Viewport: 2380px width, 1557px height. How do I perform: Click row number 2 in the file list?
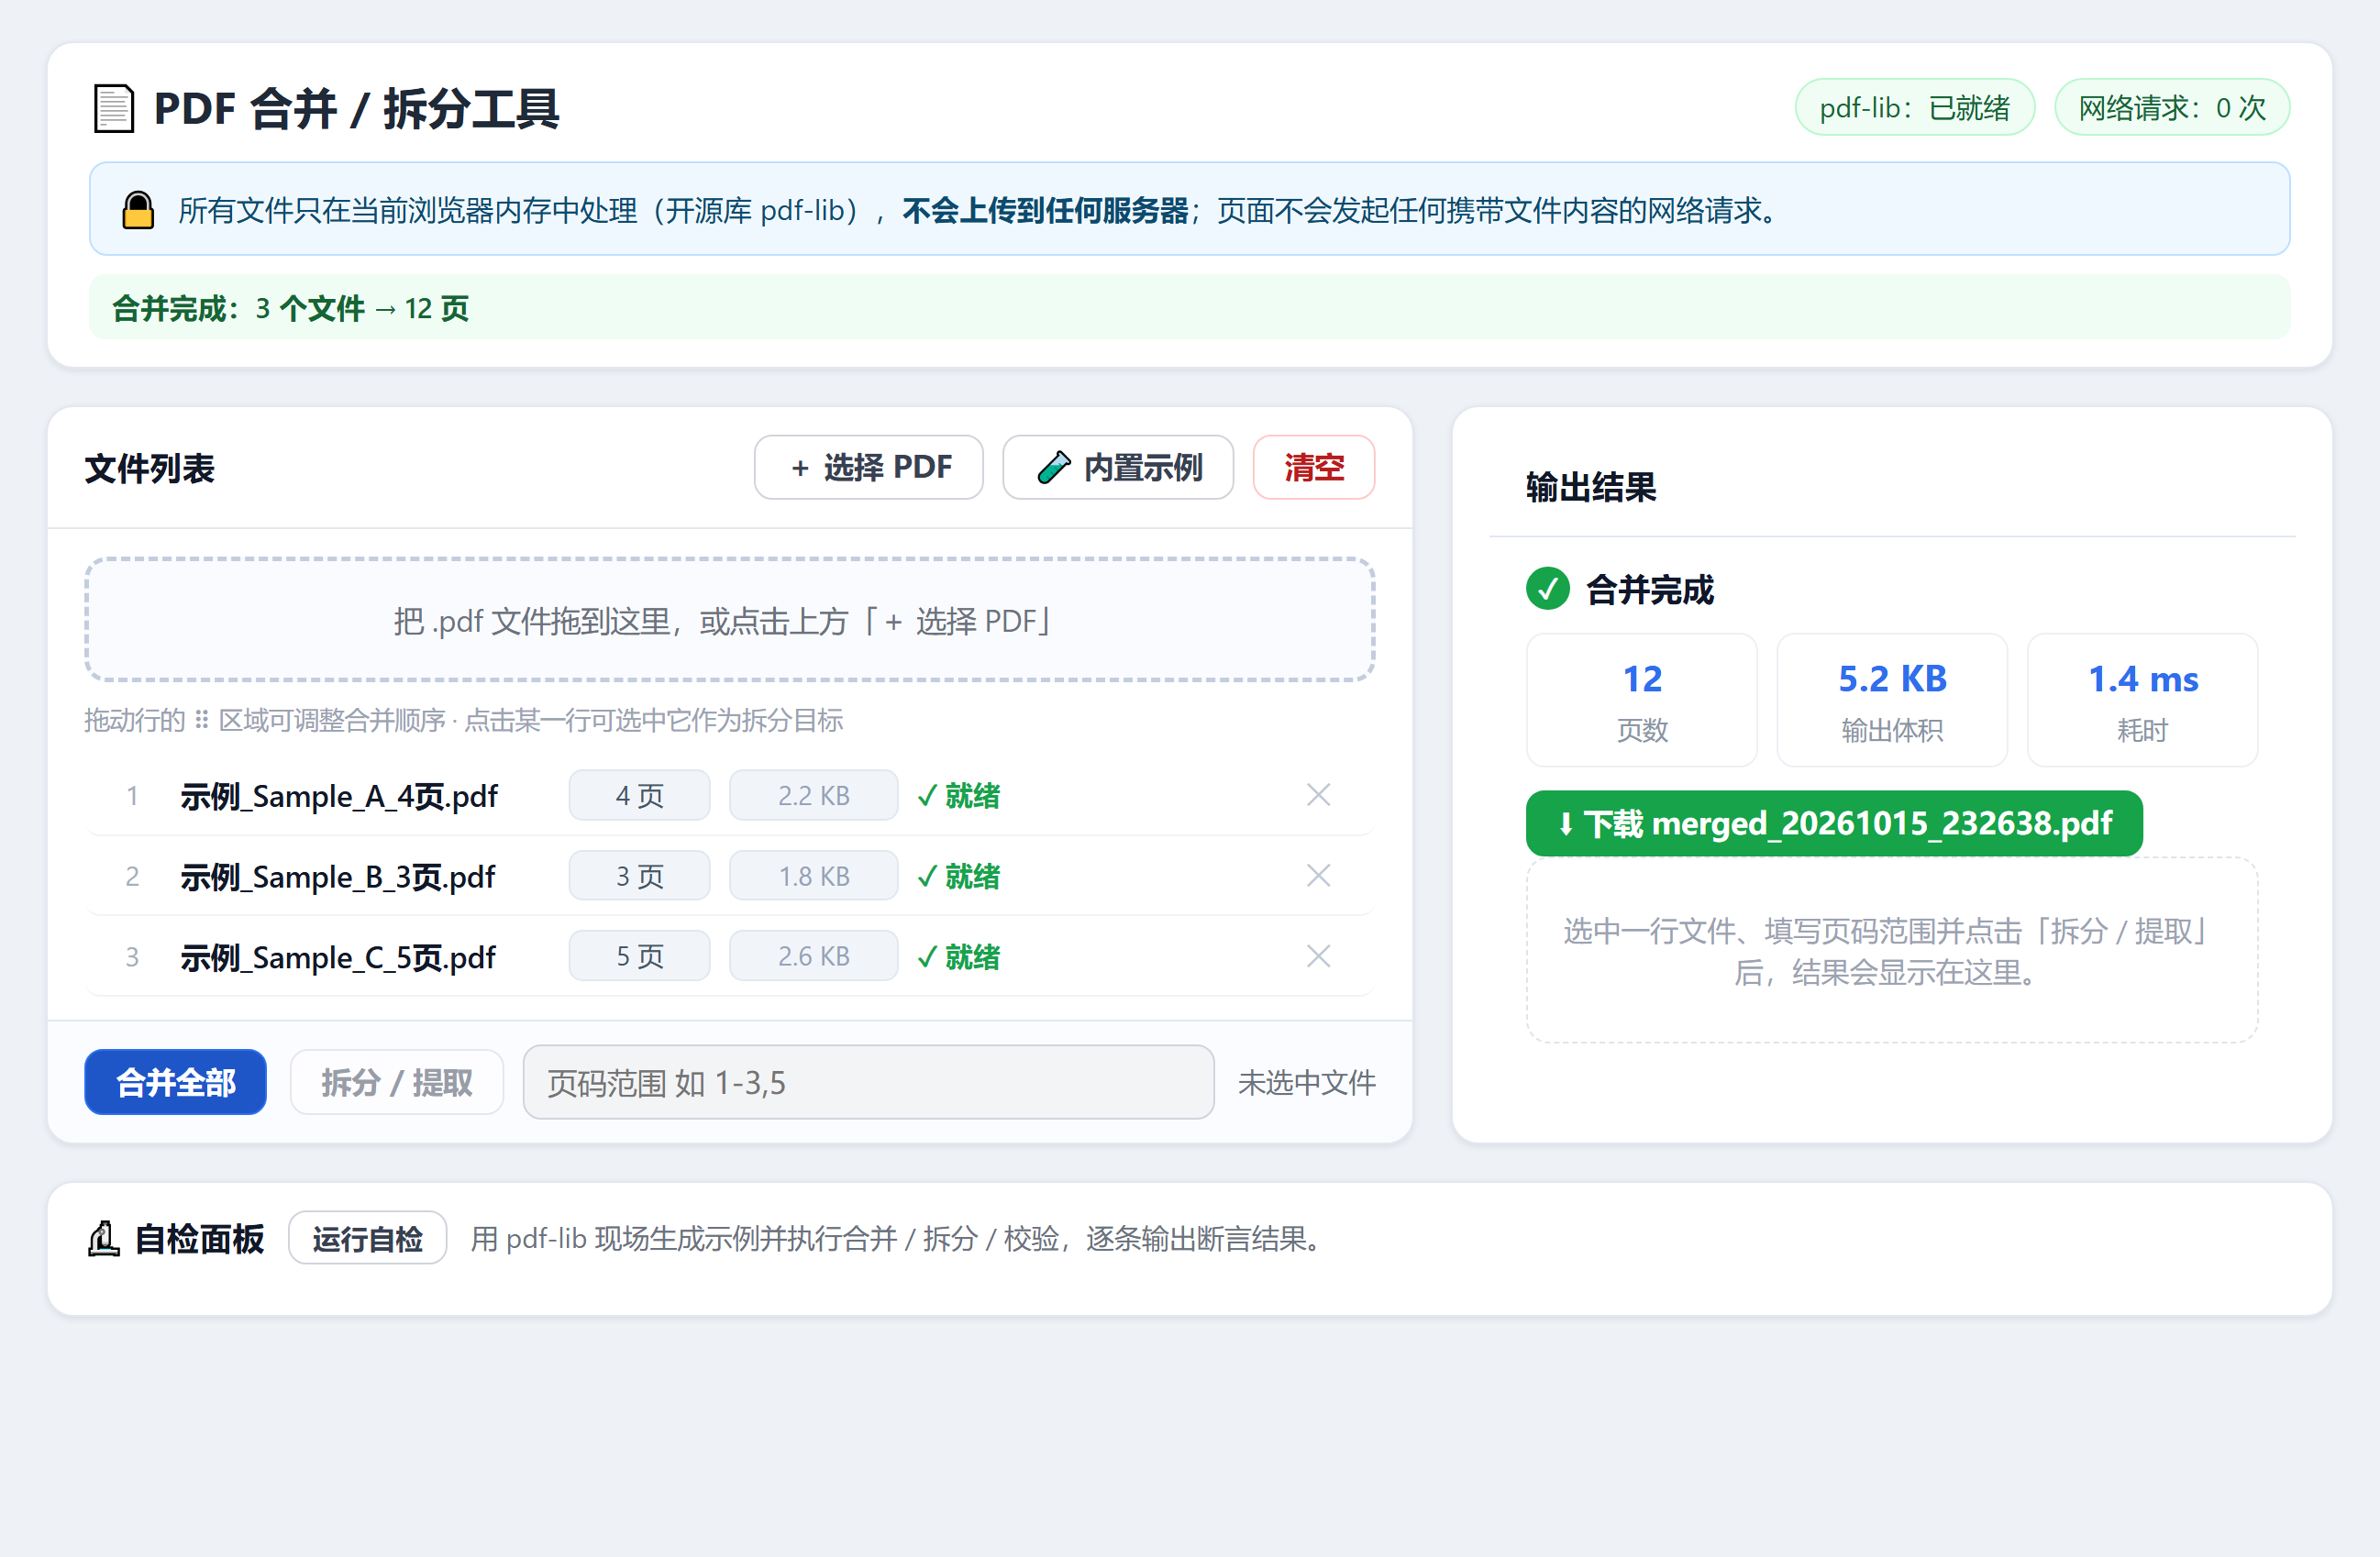point(132,876)
